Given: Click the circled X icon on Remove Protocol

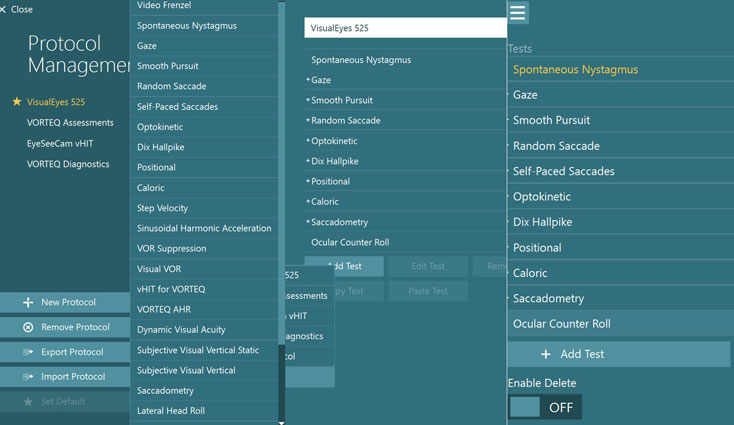Looking at the screenshot, I should point(28,327).
